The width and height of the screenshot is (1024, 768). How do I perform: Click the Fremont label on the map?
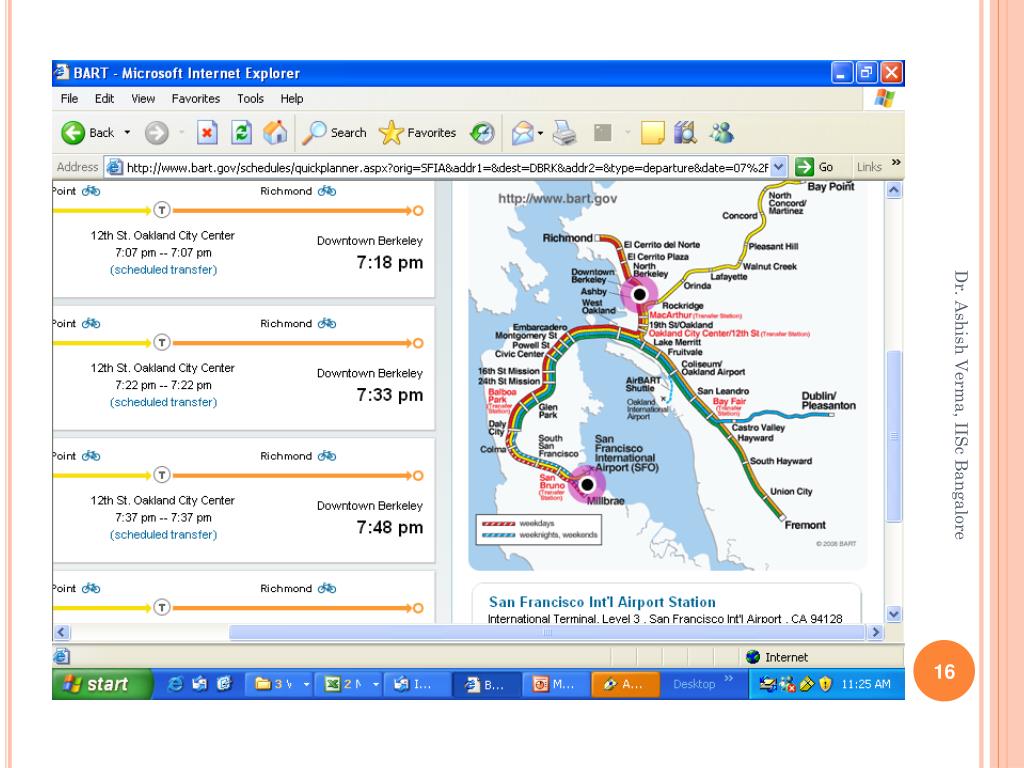click(805, 525)
